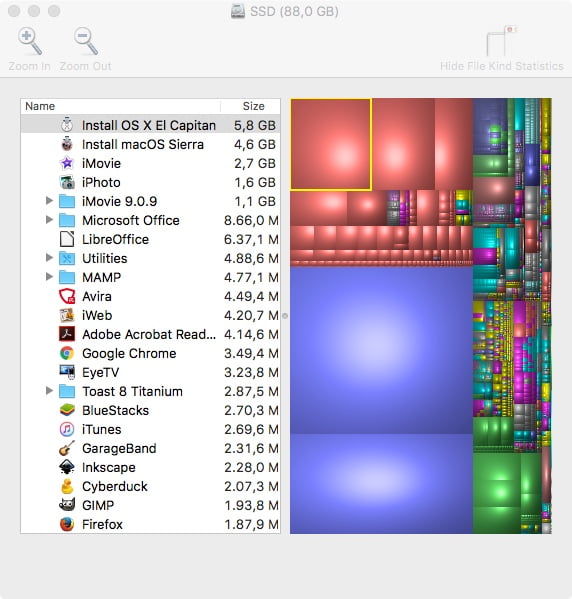
Task: Click the Zoom In label
Action: click(x=30, y=66)
